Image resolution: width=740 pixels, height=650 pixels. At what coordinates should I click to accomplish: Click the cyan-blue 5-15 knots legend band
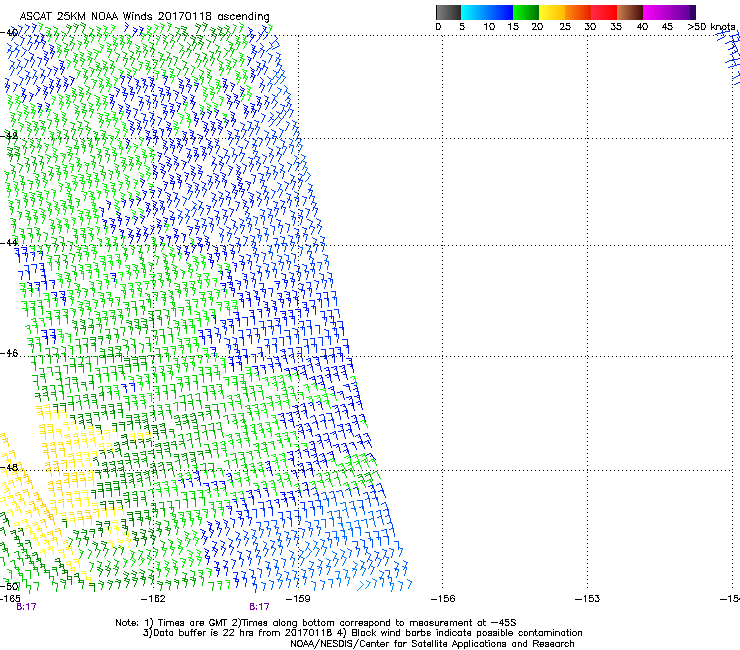tap(487, 12)
